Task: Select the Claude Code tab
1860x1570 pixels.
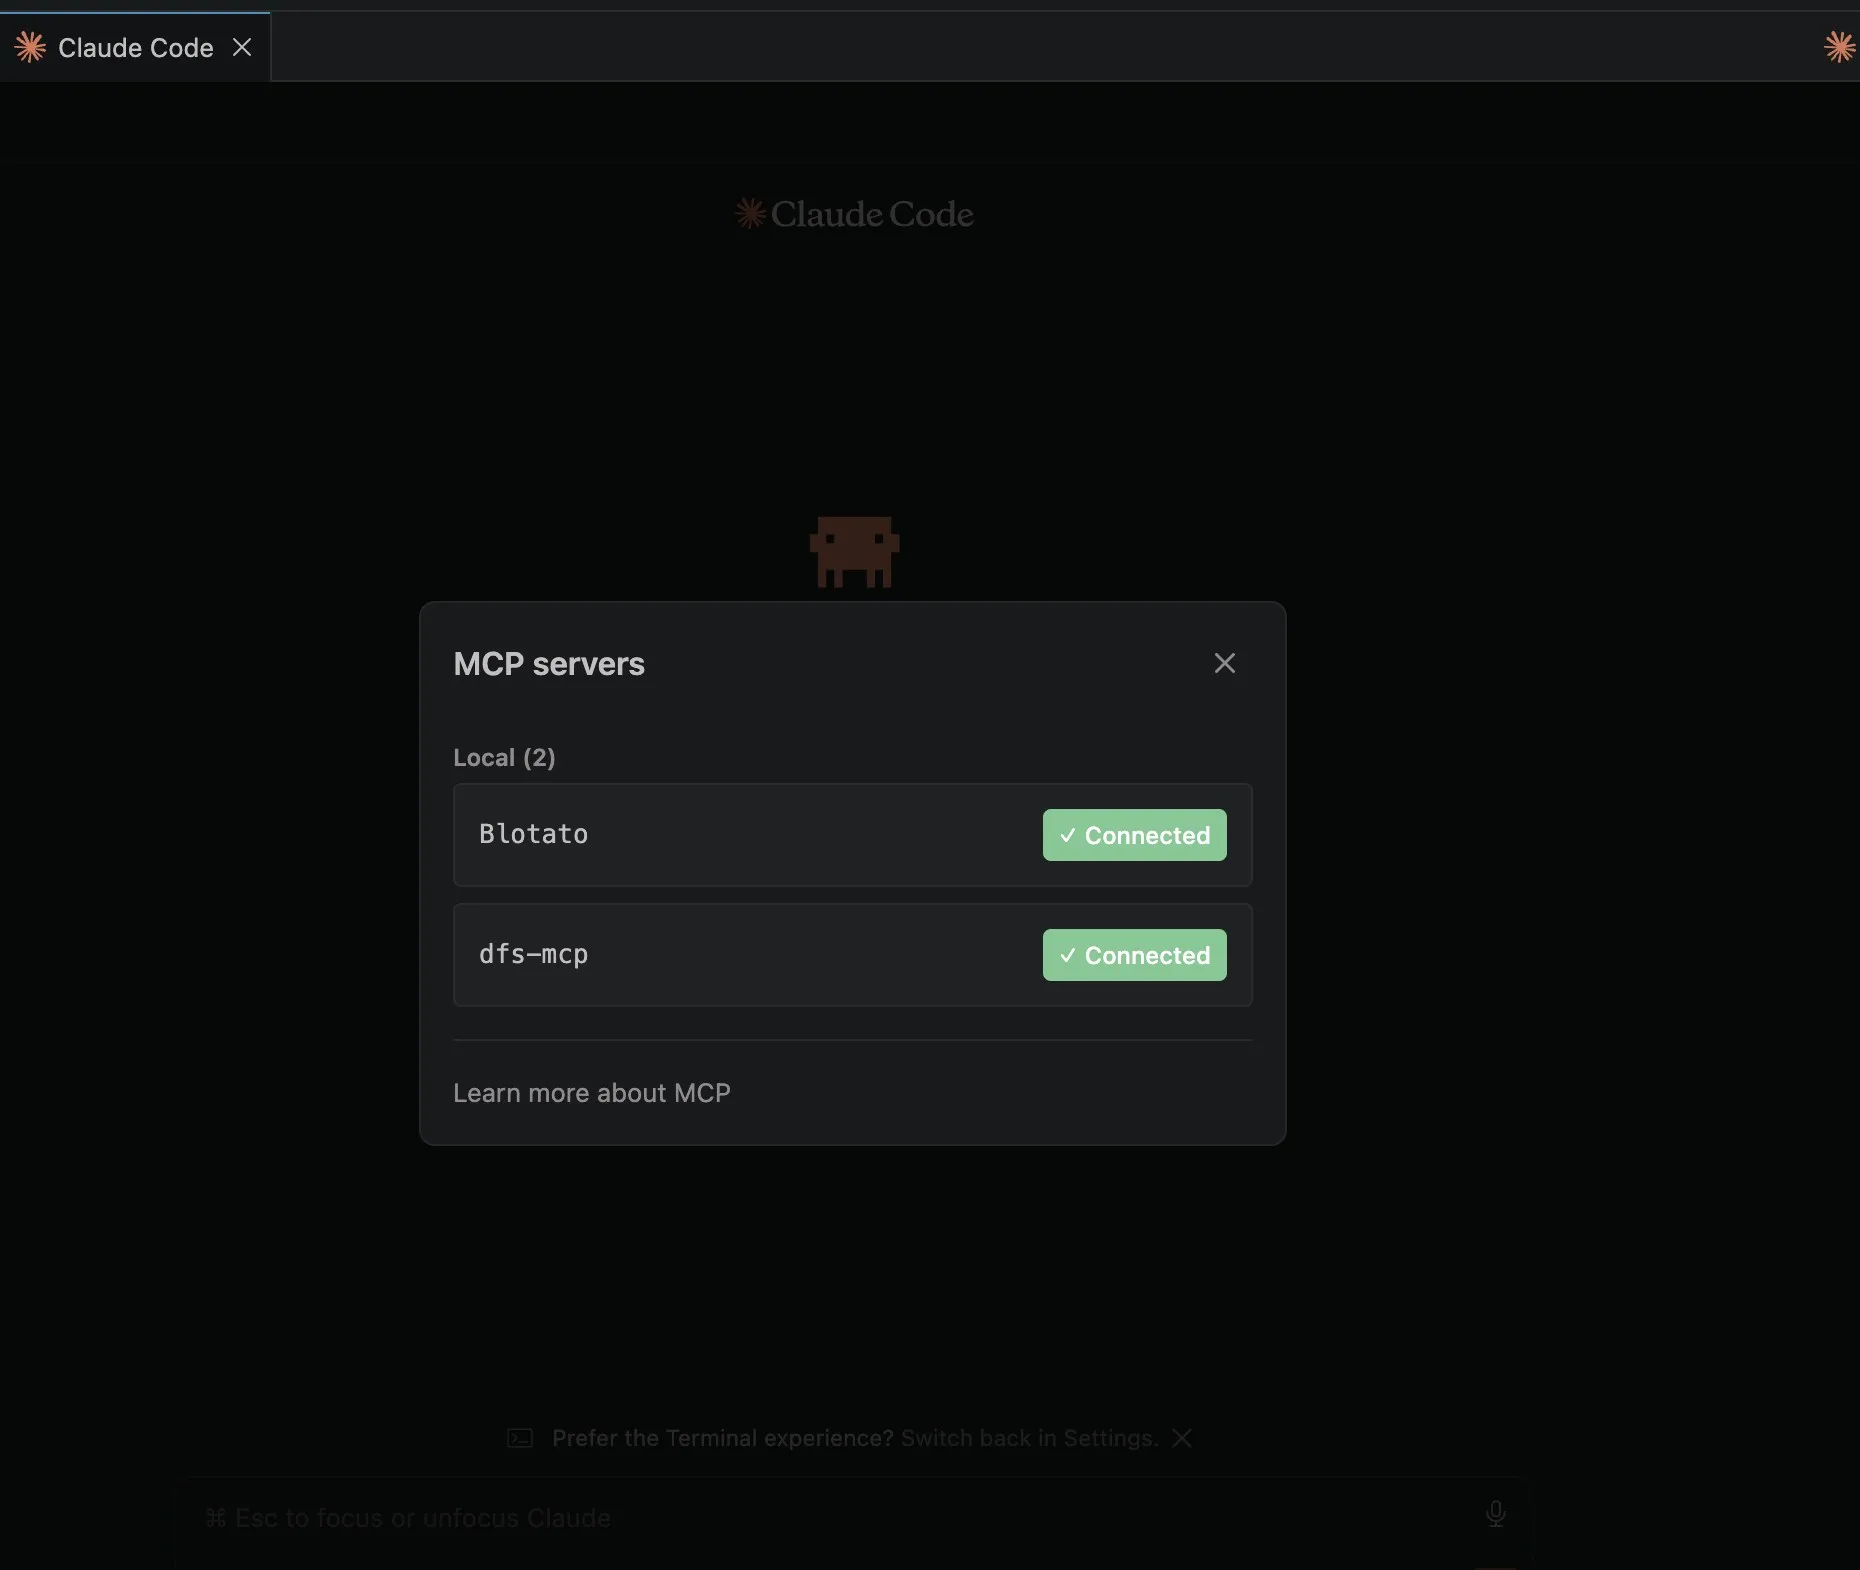Action: click(x=135, y=47)
